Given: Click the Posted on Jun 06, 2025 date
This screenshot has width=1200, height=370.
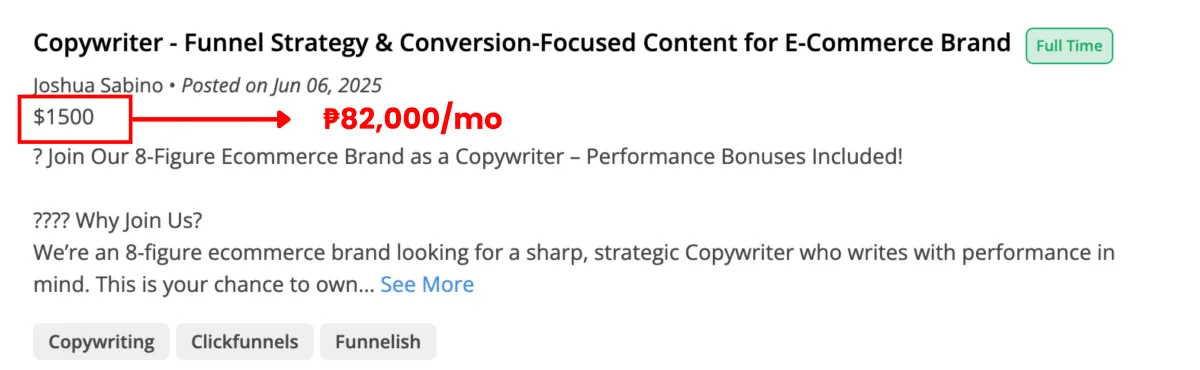Looking at the screenshot, I should 282,86.
